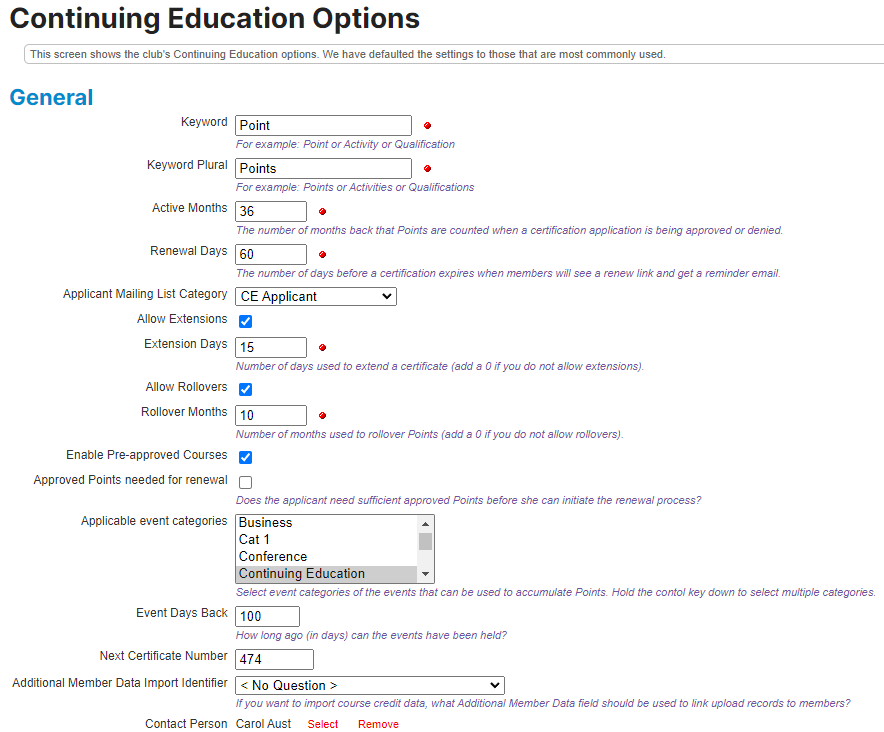The image size is (884, 732).
Task: Enable the Allow Extensions checkbox
Action: tap(244, 321)
